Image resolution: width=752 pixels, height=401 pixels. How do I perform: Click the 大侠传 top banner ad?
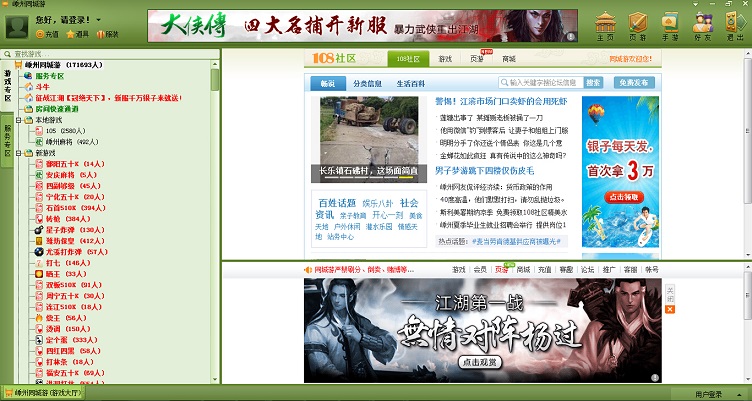coord(363,26)
